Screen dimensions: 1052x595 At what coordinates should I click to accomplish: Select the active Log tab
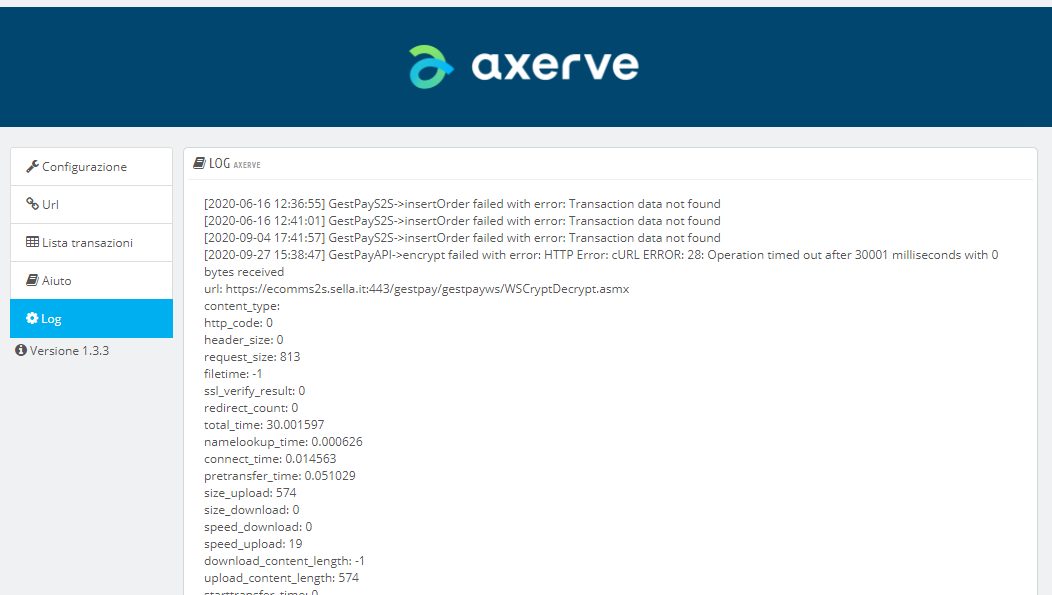[x=91, y=319]
